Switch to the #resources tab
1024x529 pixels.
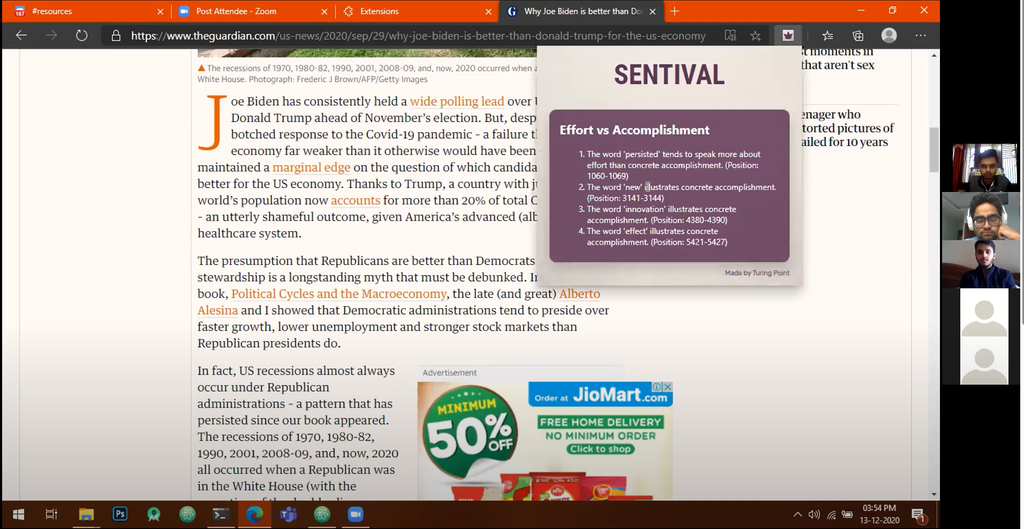[x=88, y=12]
